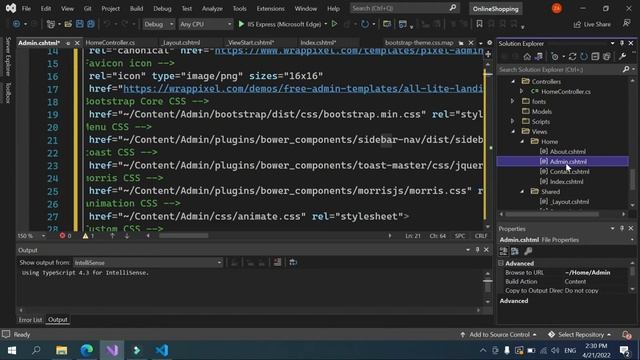Expand the Scripts folder node
The width and height of the screenshot is (640, 360).
tap(513, 121)
